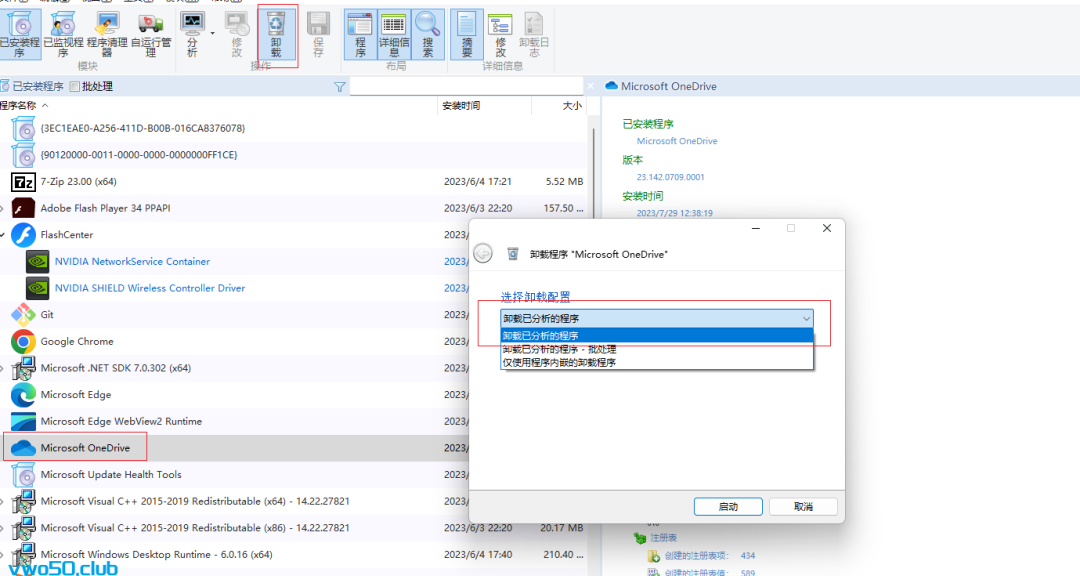Click install time 2023/7/29 12:38:19
Image resolution: width=1080 pixels, height=576 pixels.
point(674,213)
